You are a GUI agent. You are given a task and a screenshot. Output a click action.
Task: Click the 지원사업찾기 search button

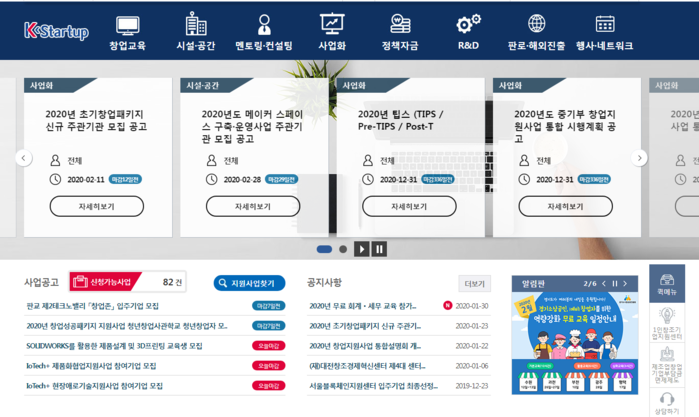[249, 283]
